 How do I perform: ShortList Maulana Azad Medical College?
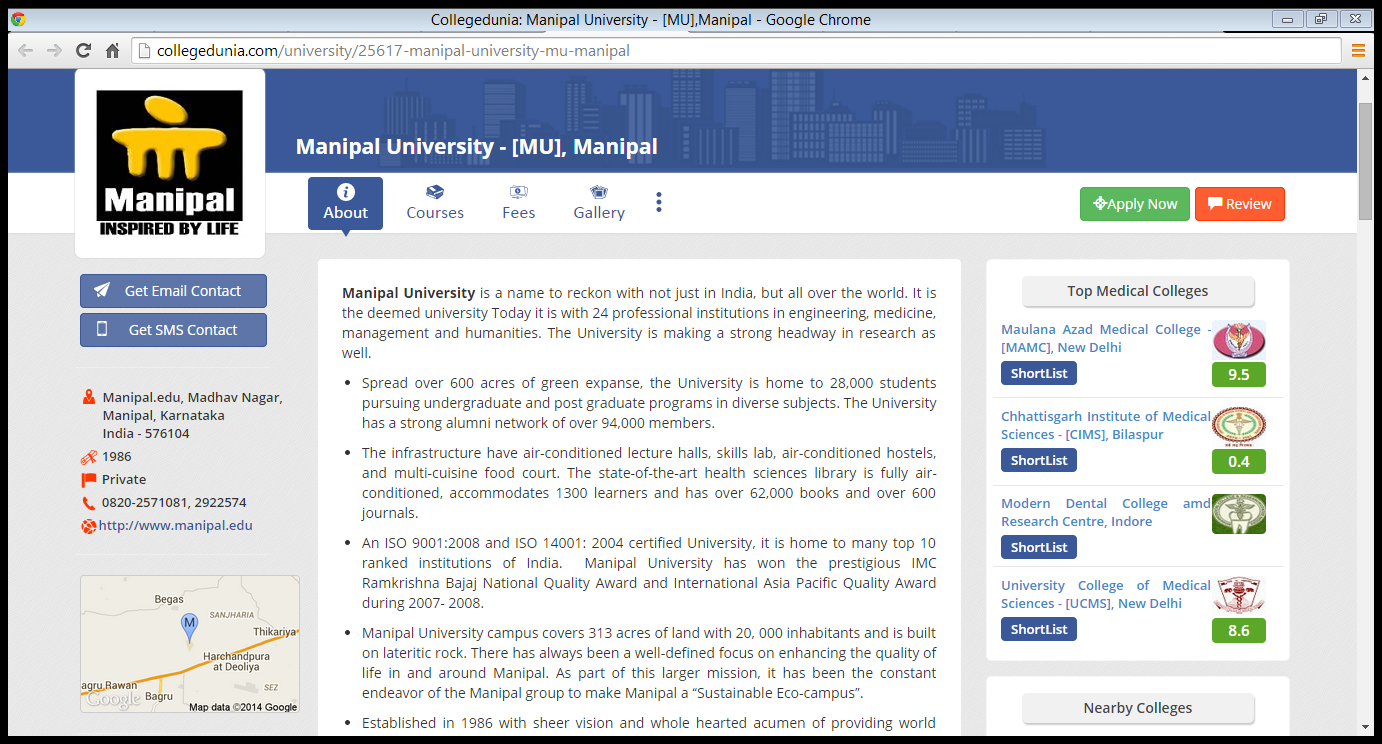point(1038,373)
